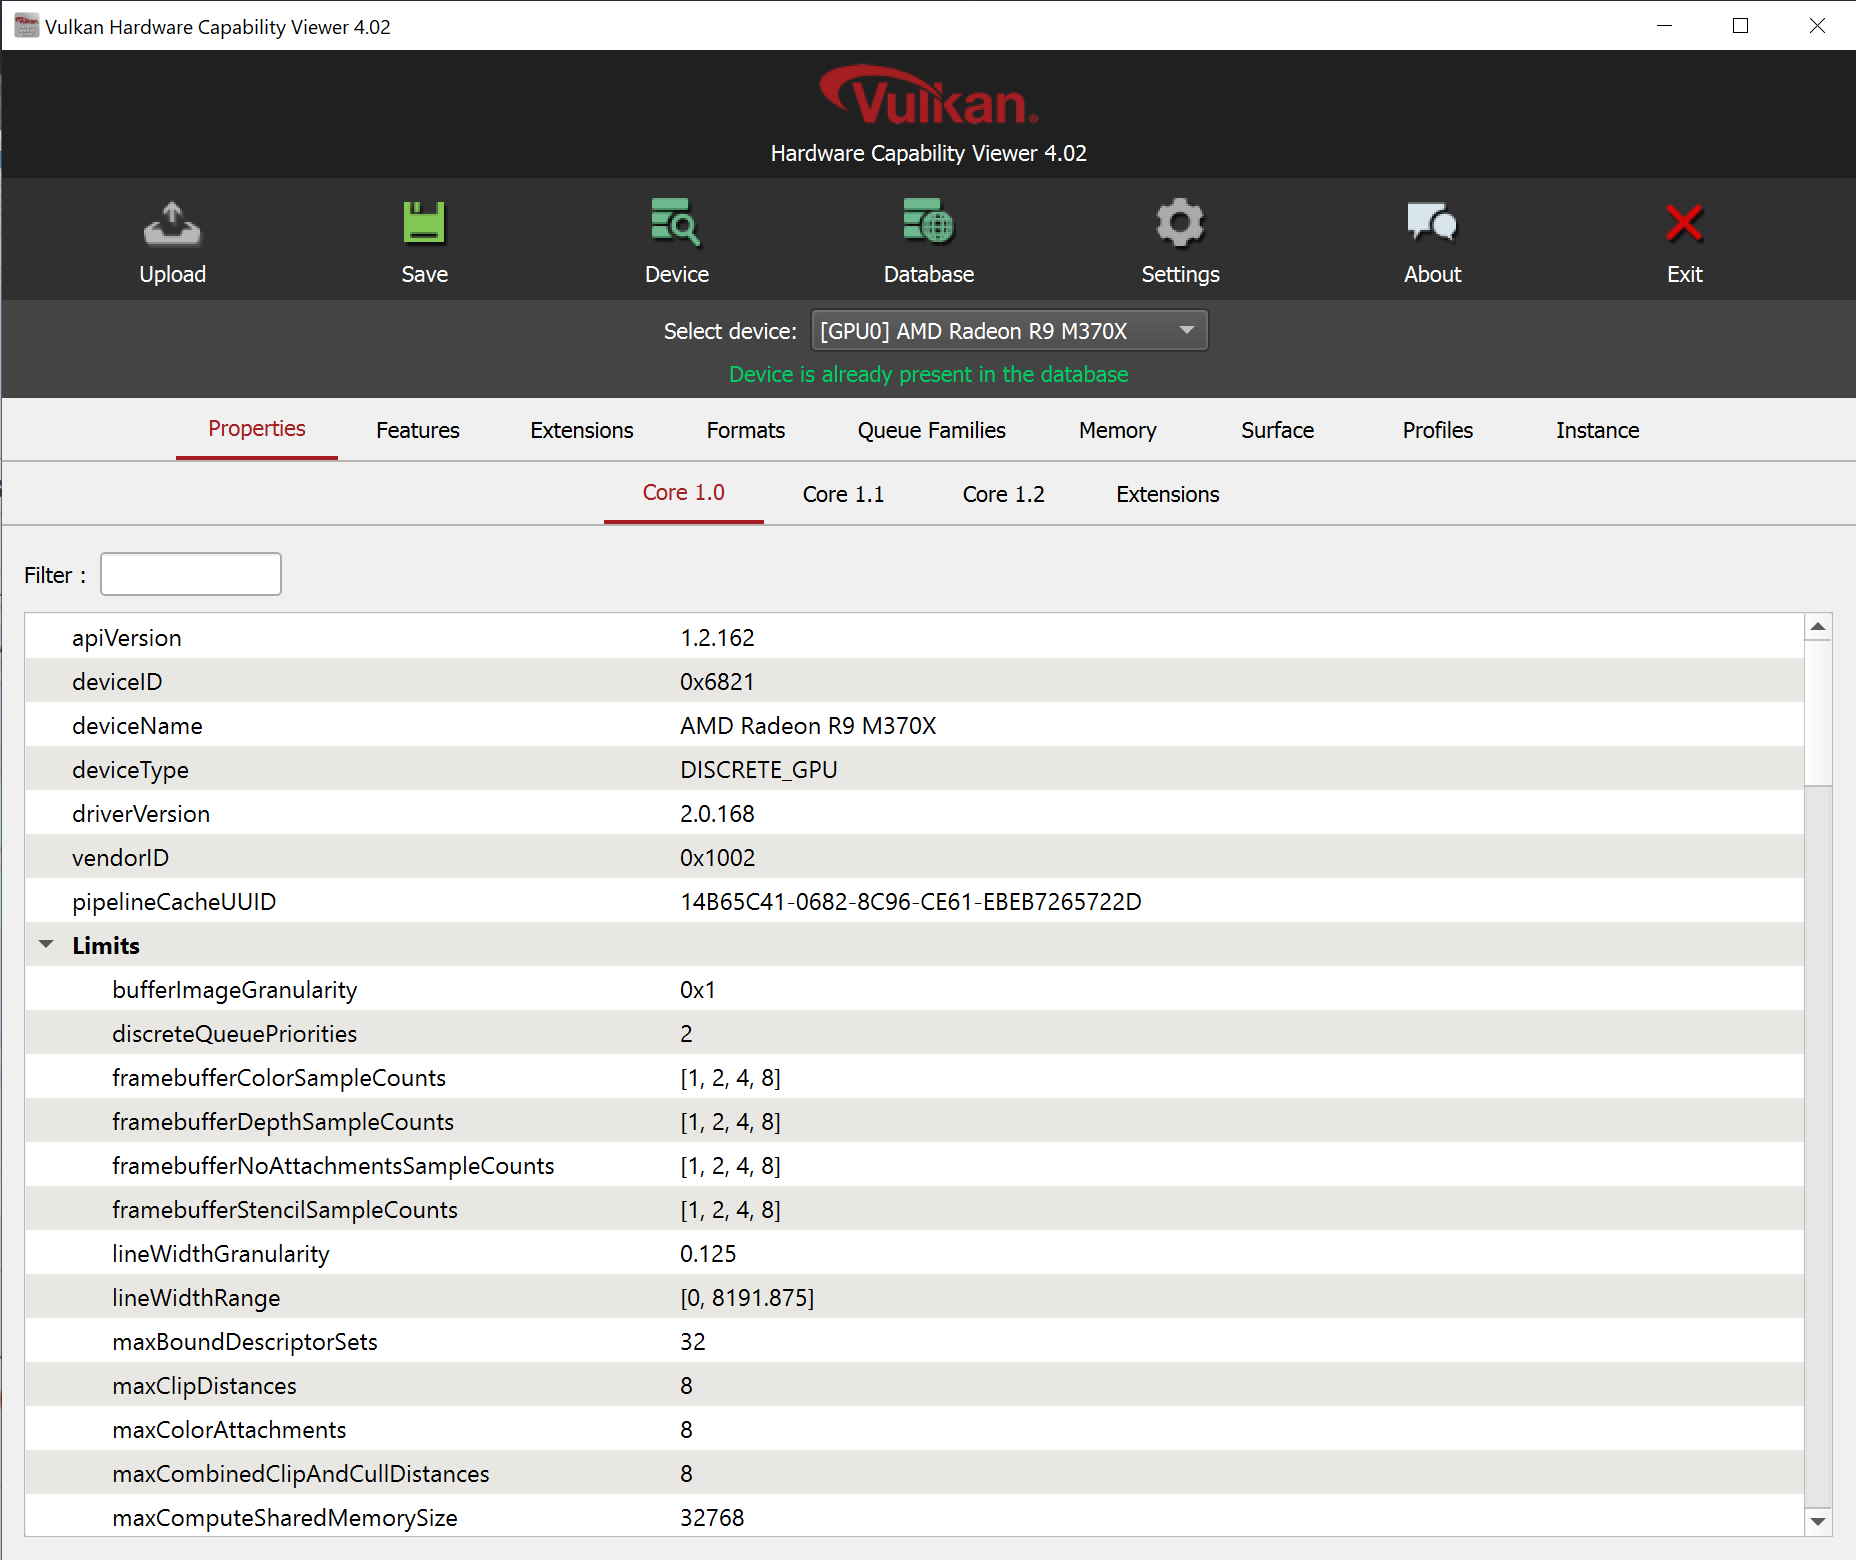Minimize the Vulkan Capability Viewer window
The width and height of the screenshot is (1856, 1560).
pyautogui.click(x=1664, y=26)
